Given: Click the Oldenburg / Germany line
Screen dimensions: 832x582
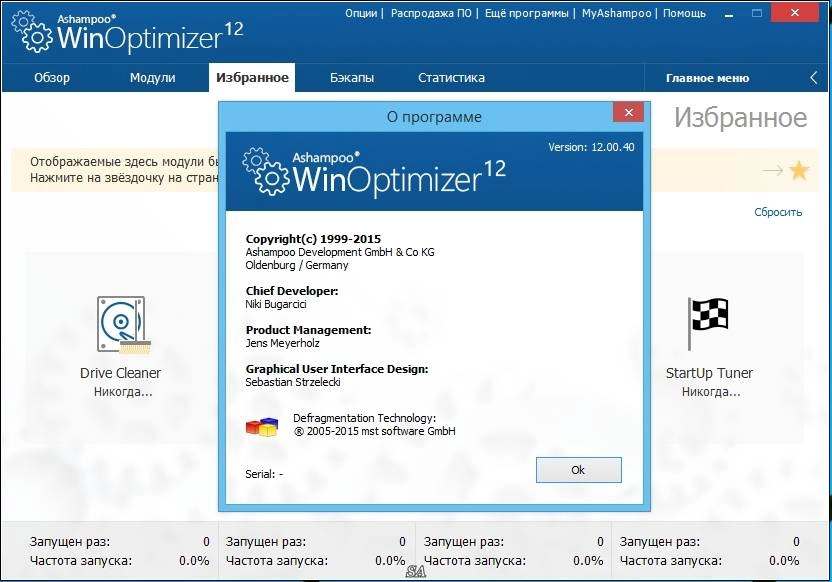Looking at the screenshot, I should point(297,265).
